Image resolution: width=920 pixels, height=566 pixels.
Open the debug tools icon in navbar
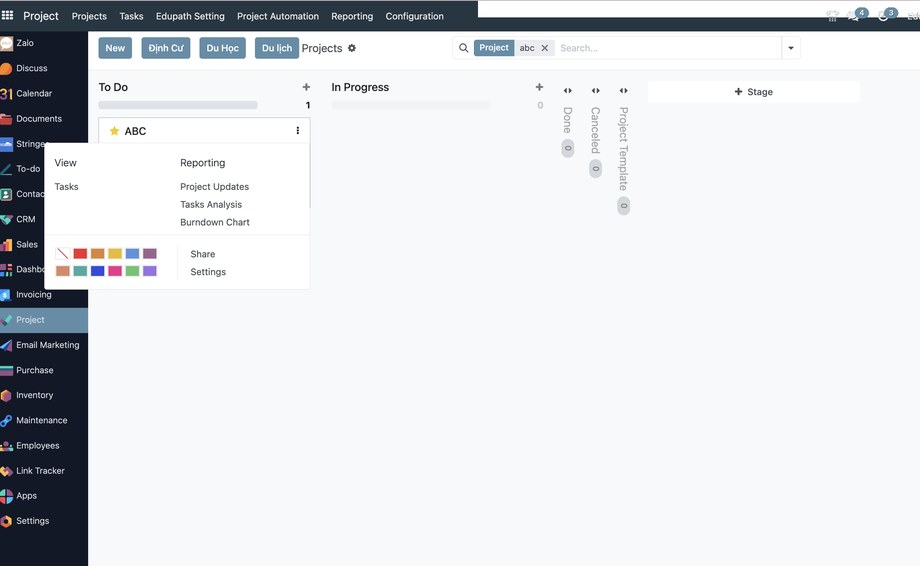832,16
